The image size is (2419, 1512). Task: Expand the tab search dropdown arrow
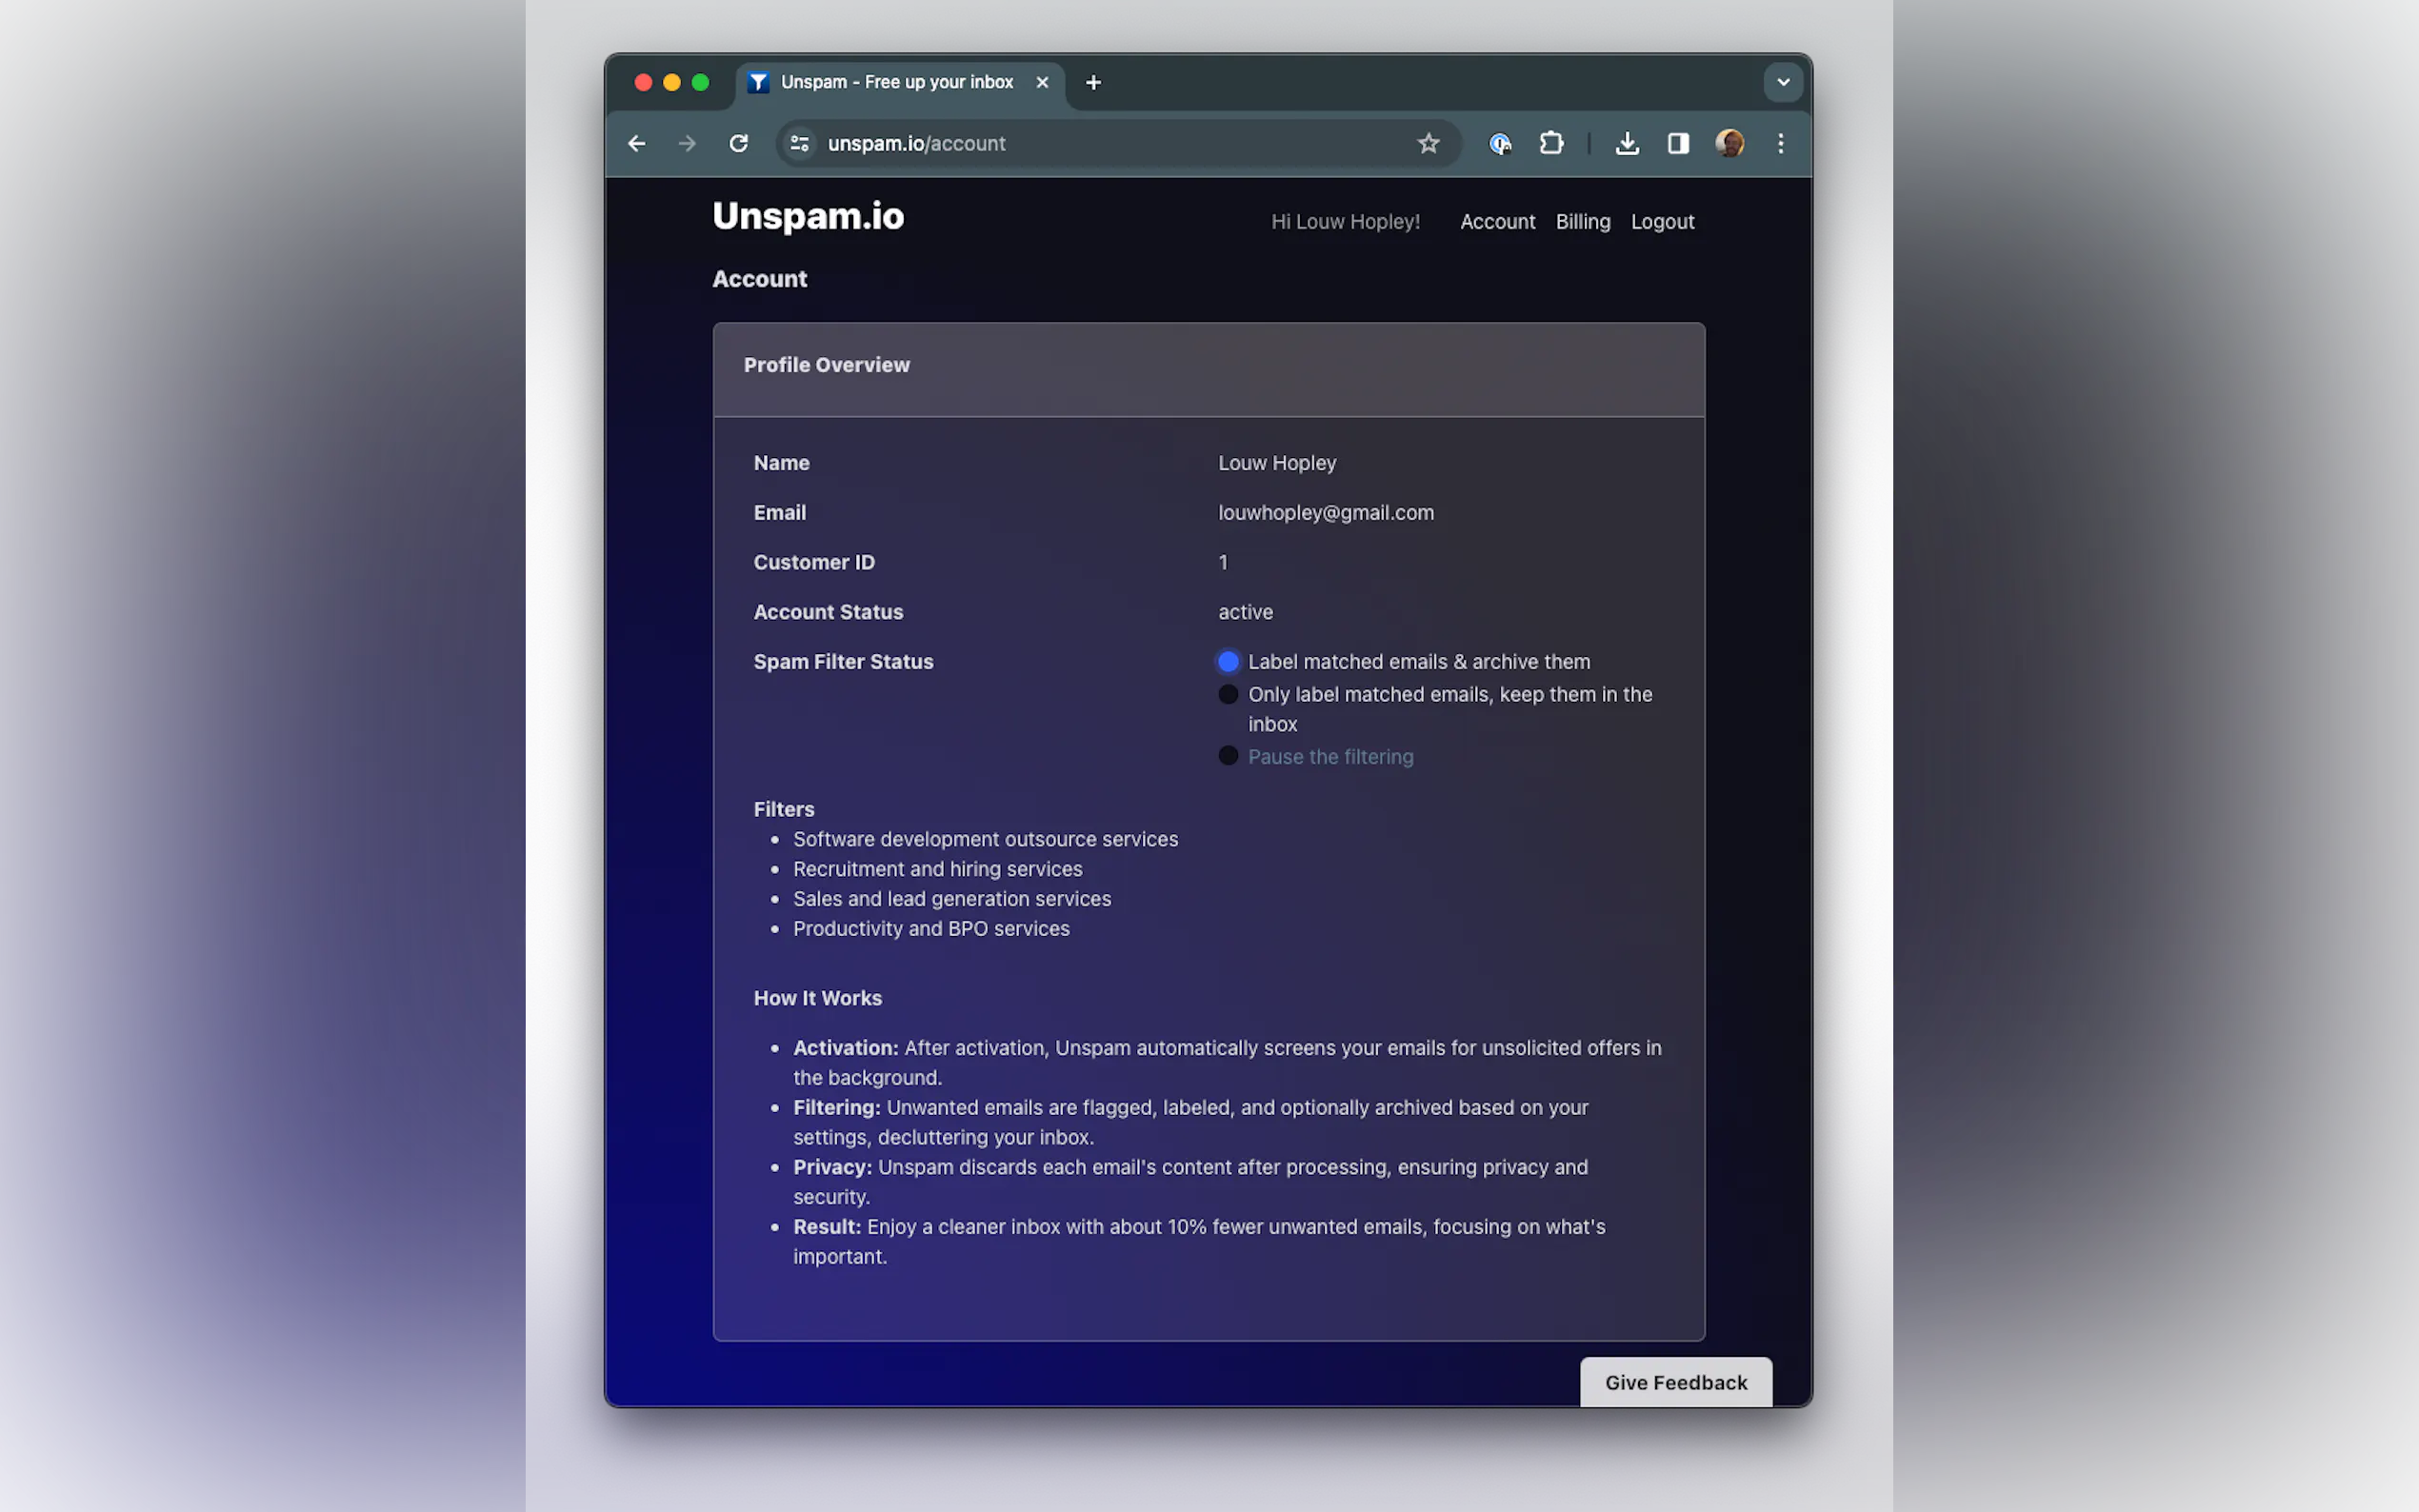pyautogui.click(x=1782, y=82)
